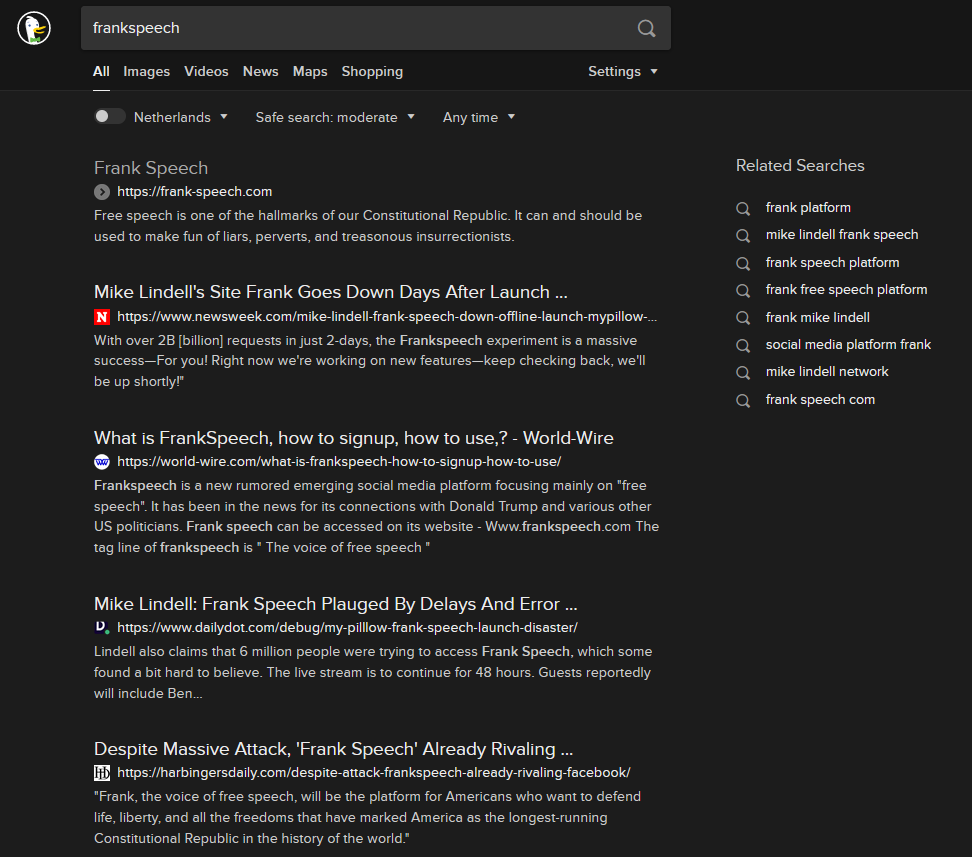Click the https://frank-speech.com URL
Viewport: 972px width, 857px height.
[195, 192]
